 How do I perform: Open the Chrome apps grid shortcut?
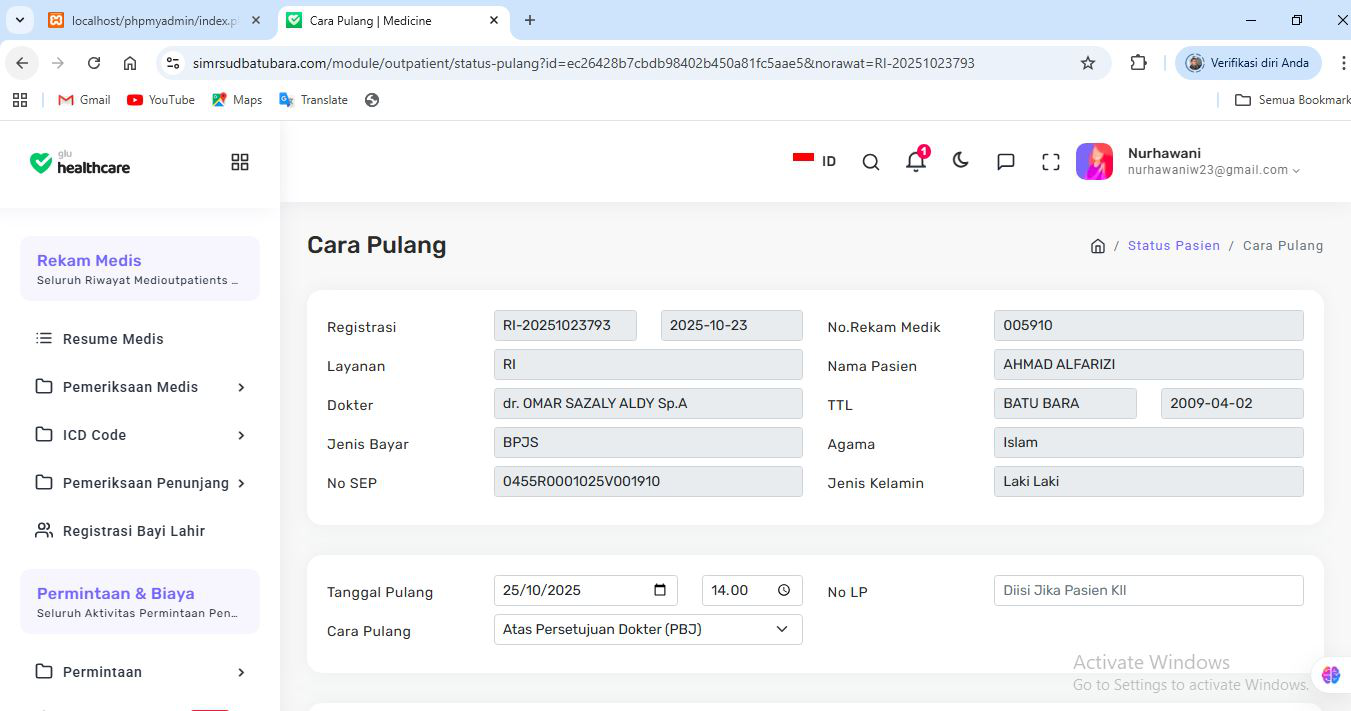tap(20, 100)
